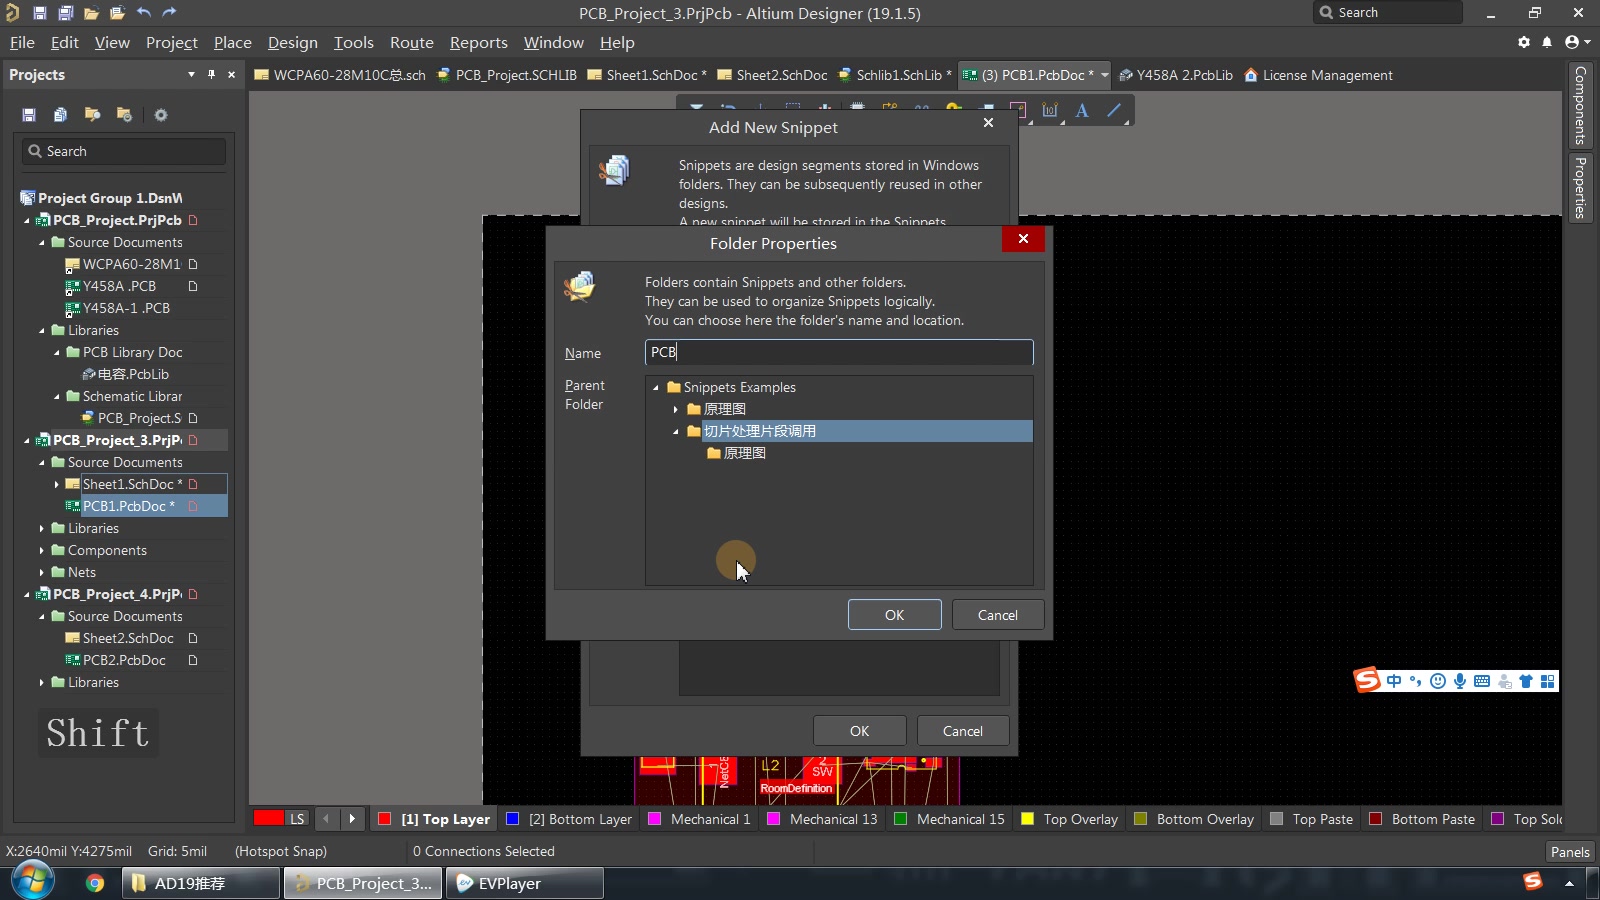
Task: Open the Projects panel dropdown arrow
Action: coord(191,75)
